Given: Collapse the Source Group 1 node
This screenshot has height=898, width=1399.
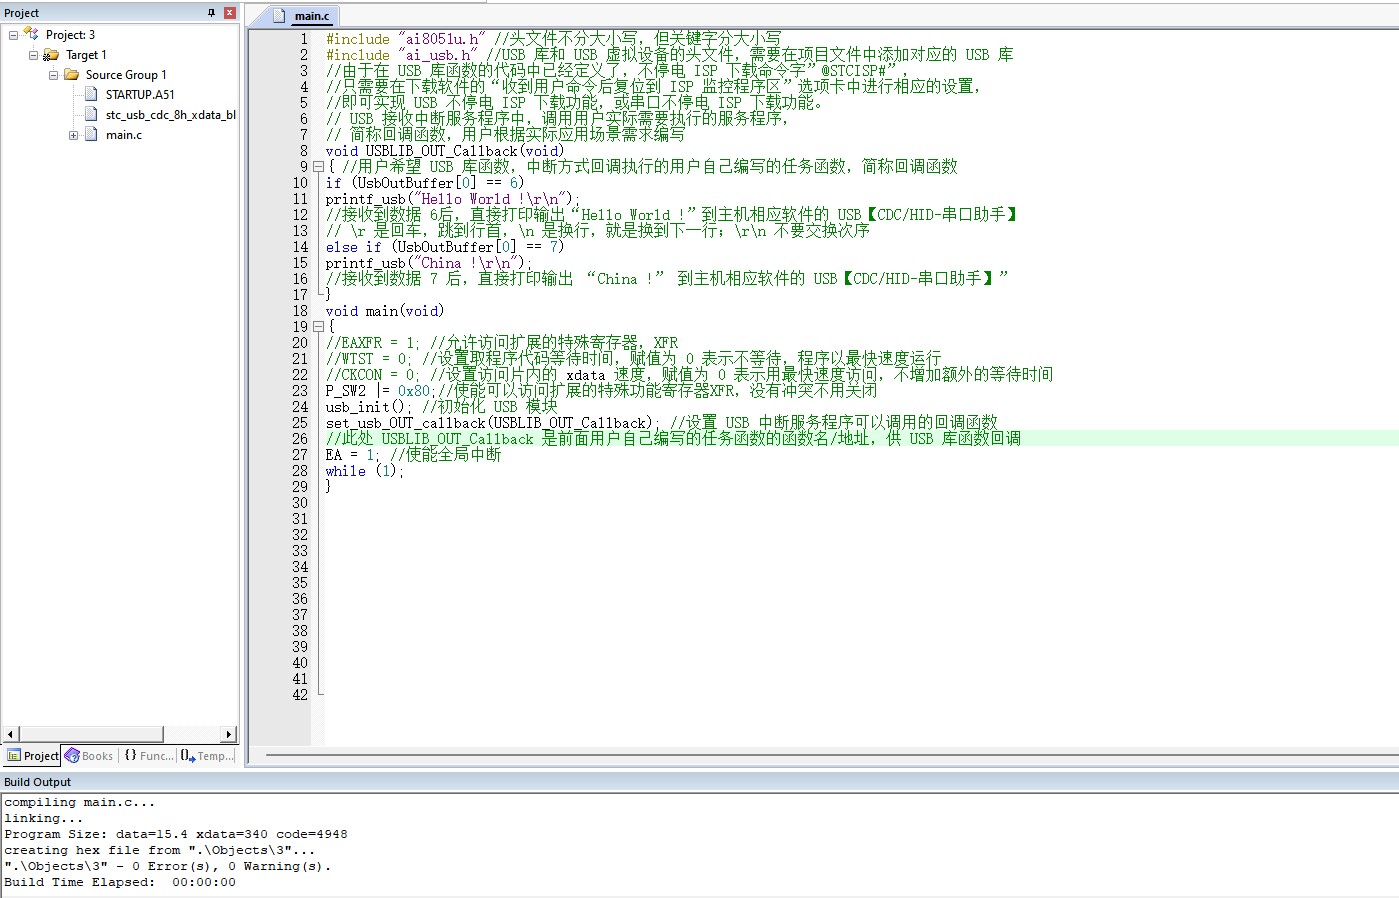Looking at the screenshot, I should (53, 75).
